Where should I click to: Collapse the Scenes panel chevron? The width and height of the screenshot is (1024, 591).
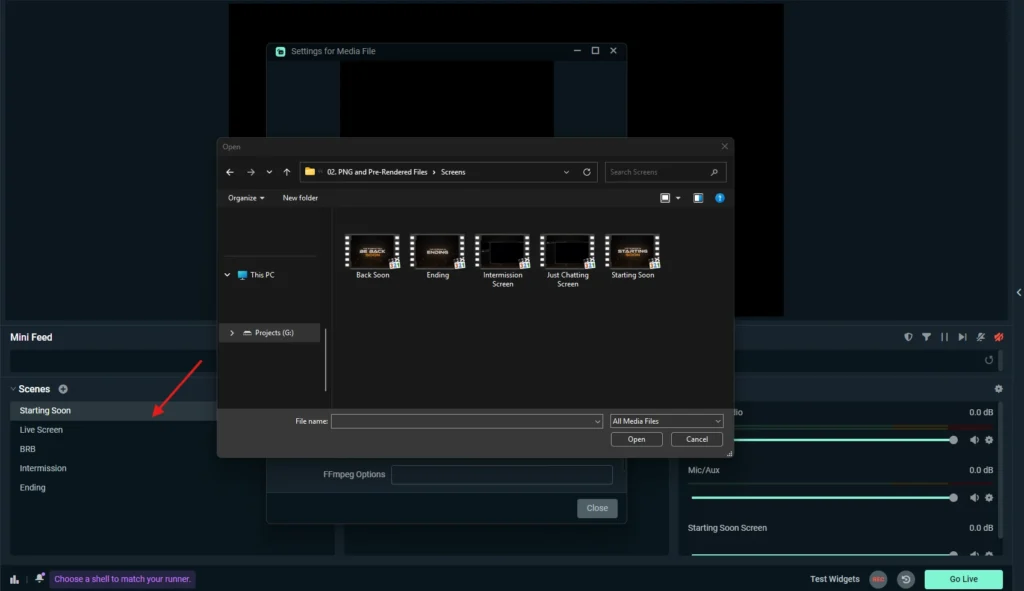[x=12, y=389]
